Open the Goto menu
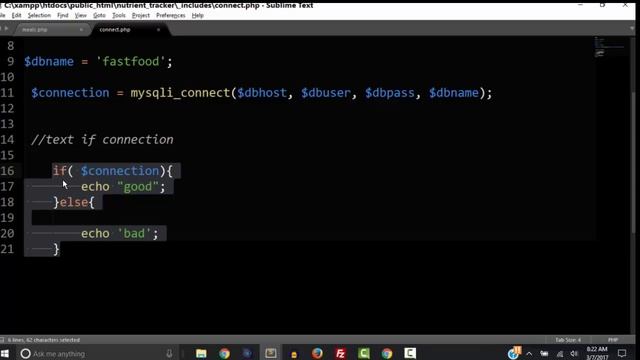Screen dimensions: 640x360 pos(99,16)
